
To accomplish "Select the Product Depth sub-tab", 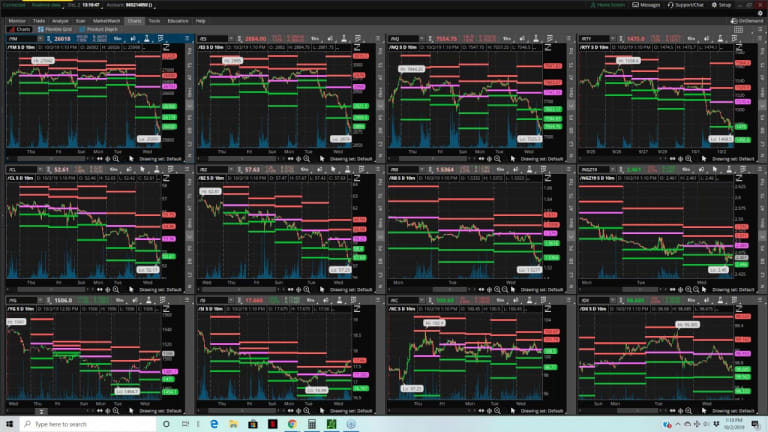I will pyautogui.click(x=98, y=29).
